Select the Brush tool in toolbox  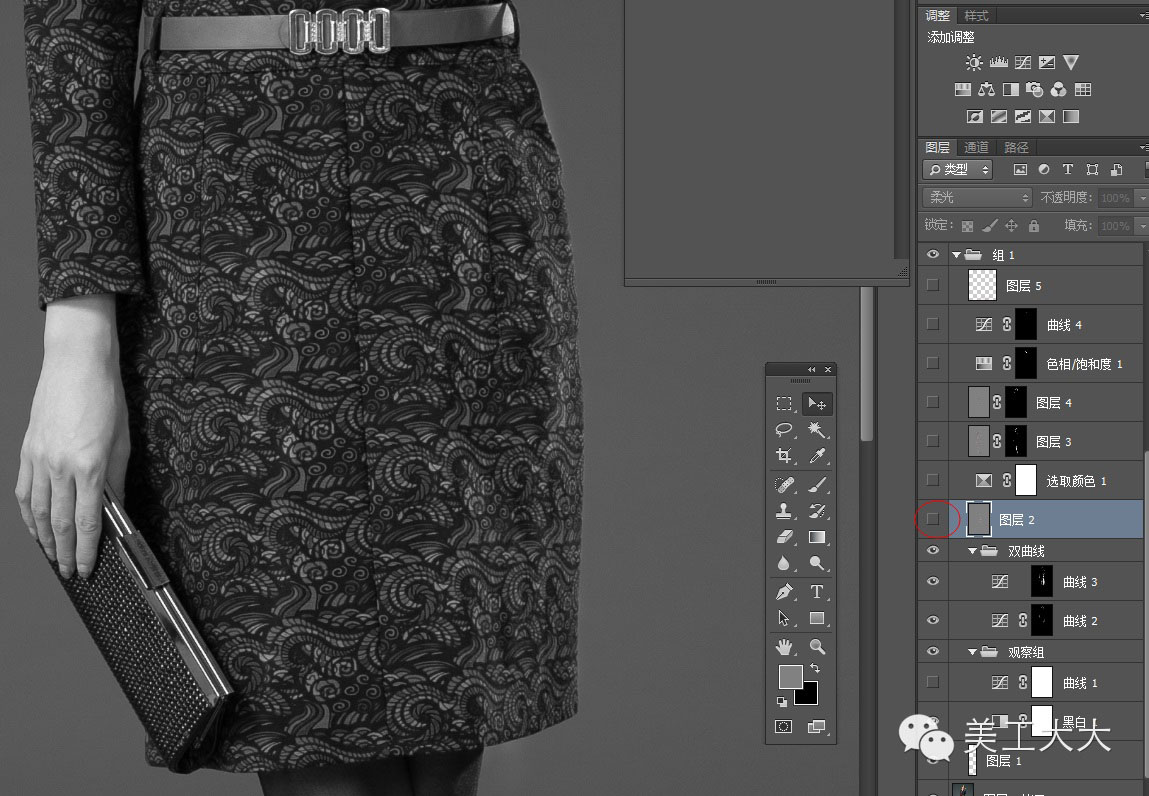[816, 484]
